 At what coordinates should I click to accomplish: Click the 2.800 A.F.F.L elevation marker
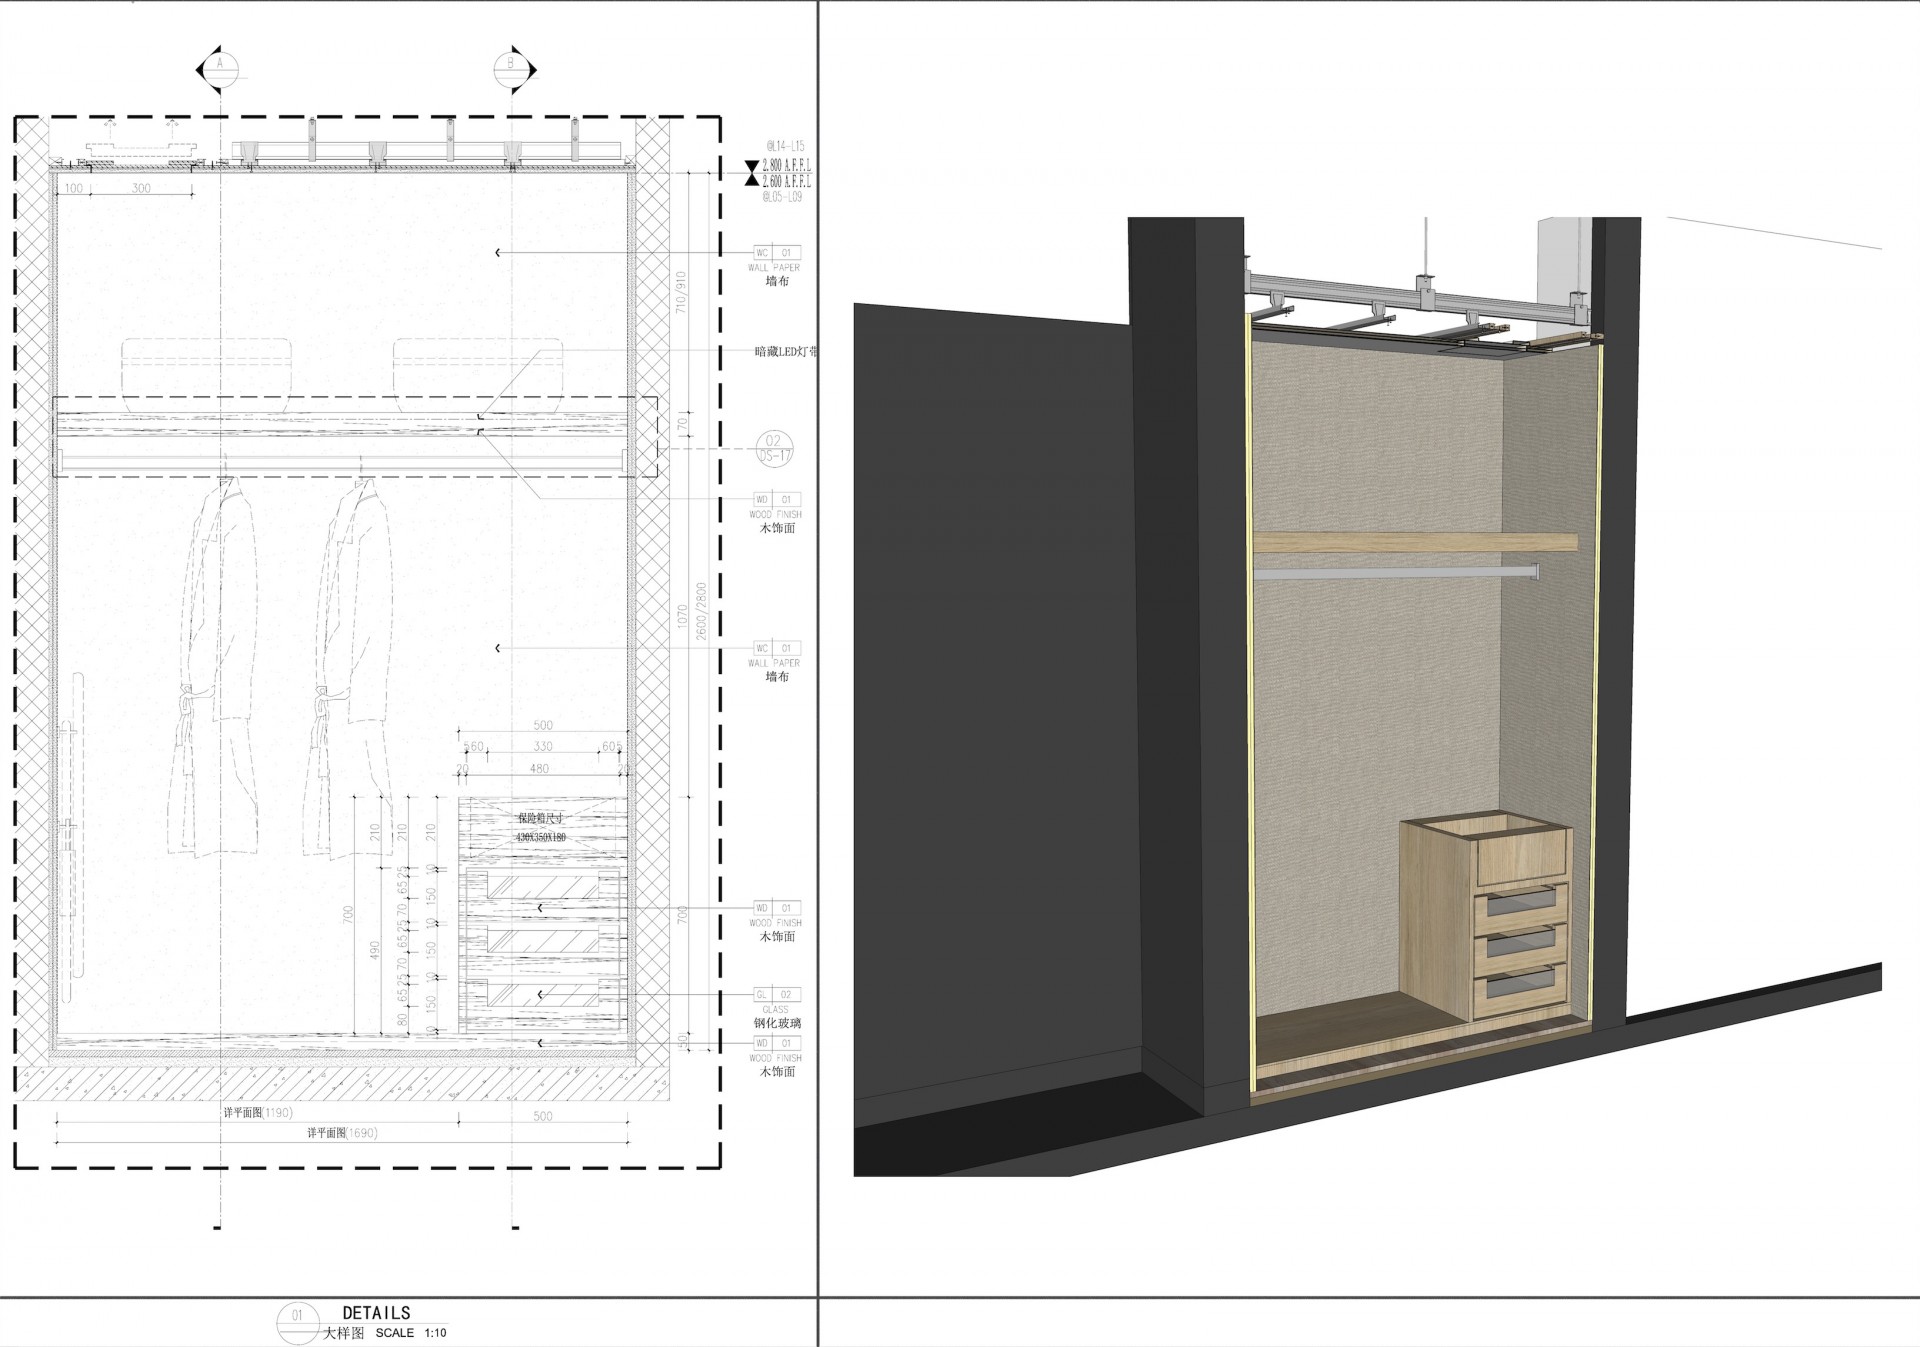[785, 166]
